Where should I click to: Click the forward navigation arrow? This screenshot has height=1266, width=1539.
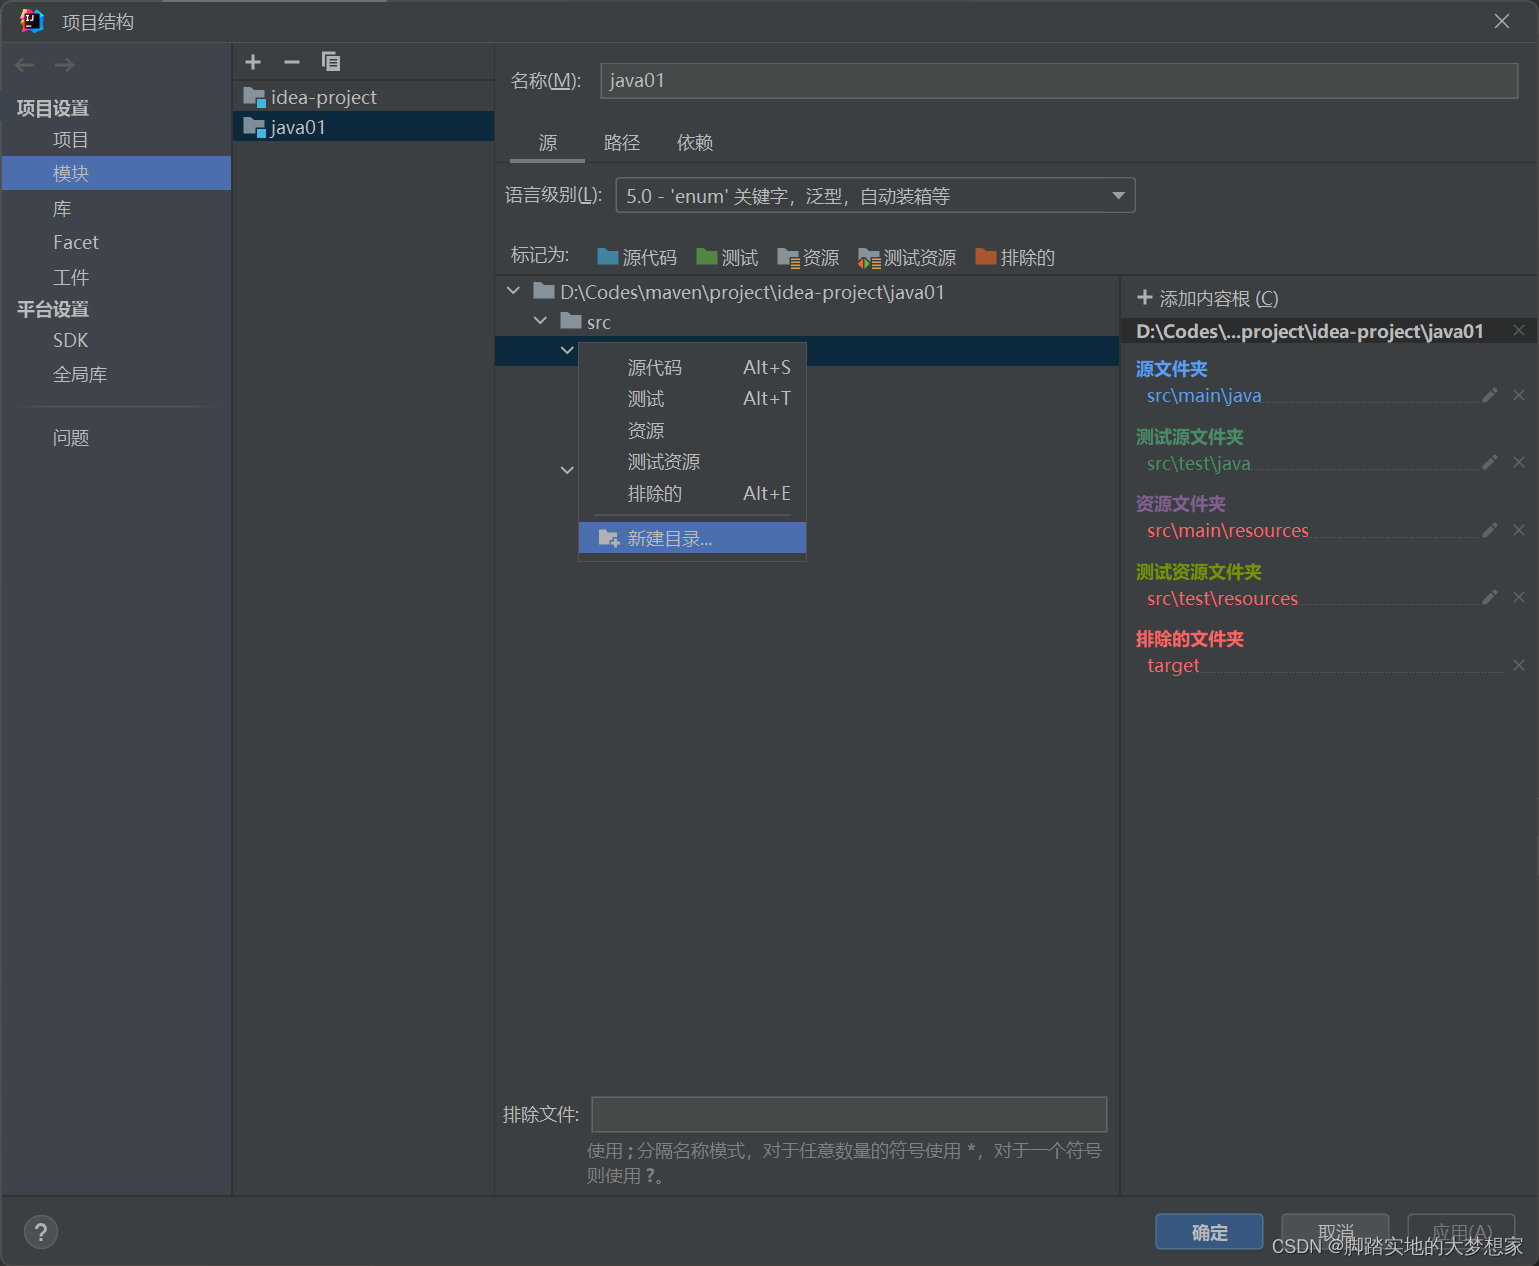pos(65,65)
